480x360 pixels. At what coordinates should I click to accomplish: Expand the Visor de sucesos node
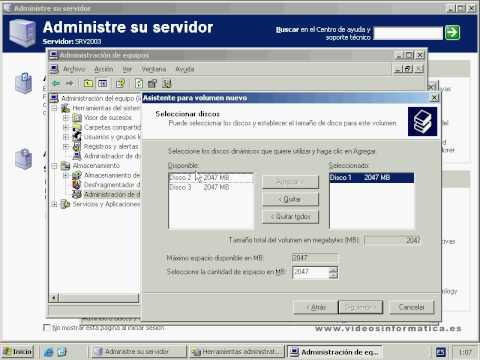pos(66,118)
